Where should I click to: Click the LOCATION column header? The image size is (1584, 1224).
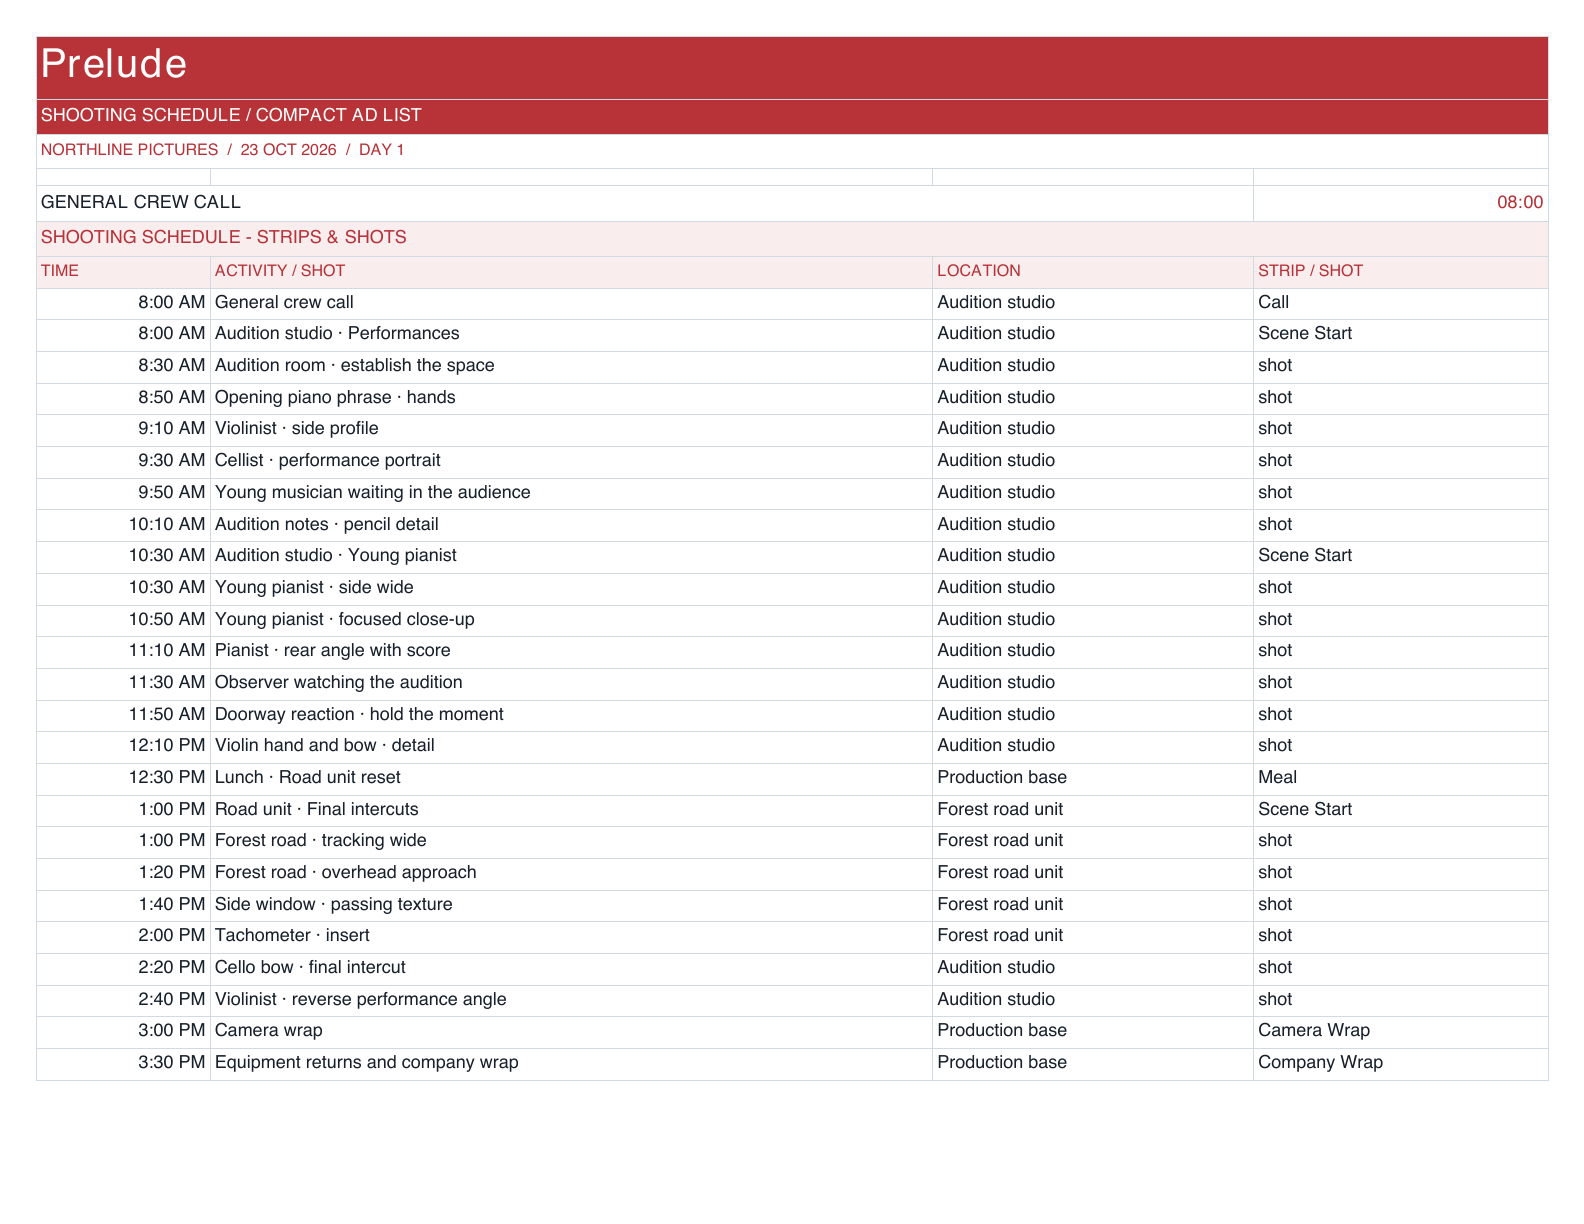[x=1092, y=272]
